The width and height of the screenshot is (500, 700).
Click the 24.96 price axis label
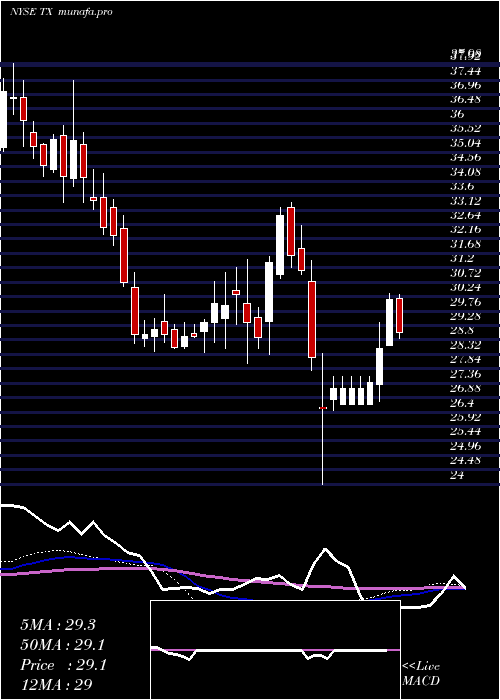pyautogui.click(x=465, y=446)
